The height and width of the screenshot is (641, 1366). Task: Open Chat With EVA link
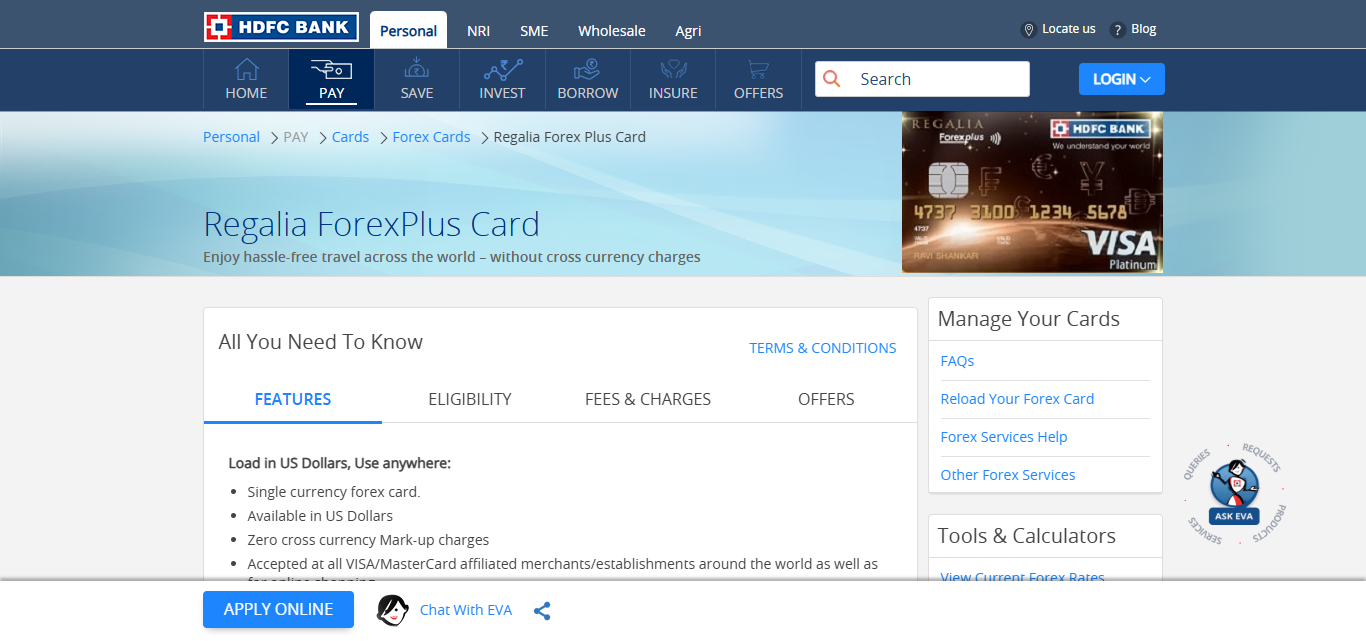point(466,610)
